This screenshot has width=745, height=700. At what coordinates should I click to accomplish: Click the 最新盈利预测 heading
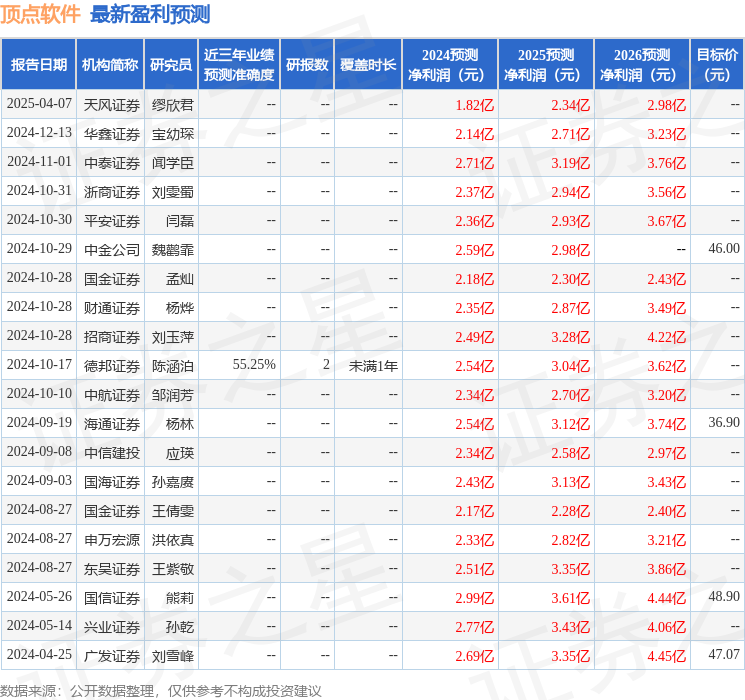[x=150, y=14]
